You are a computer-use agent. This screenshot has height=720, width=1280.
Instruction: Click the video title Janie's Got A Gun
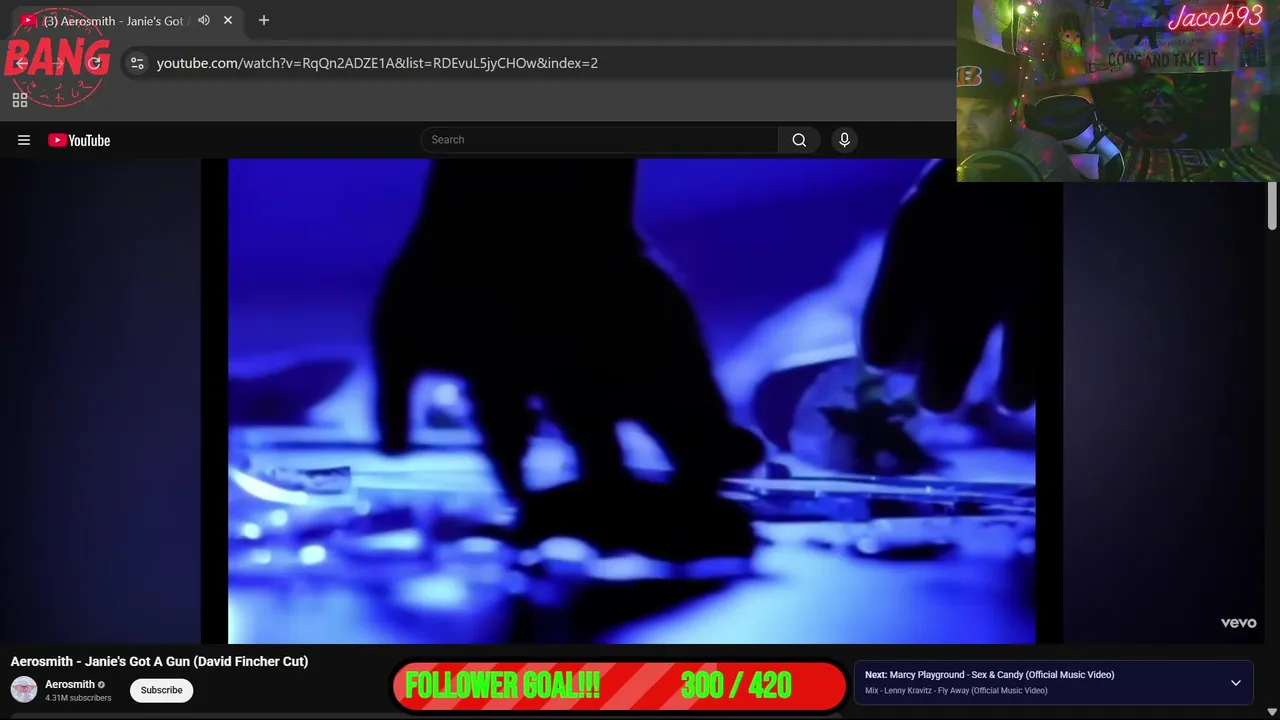(159, 661)
